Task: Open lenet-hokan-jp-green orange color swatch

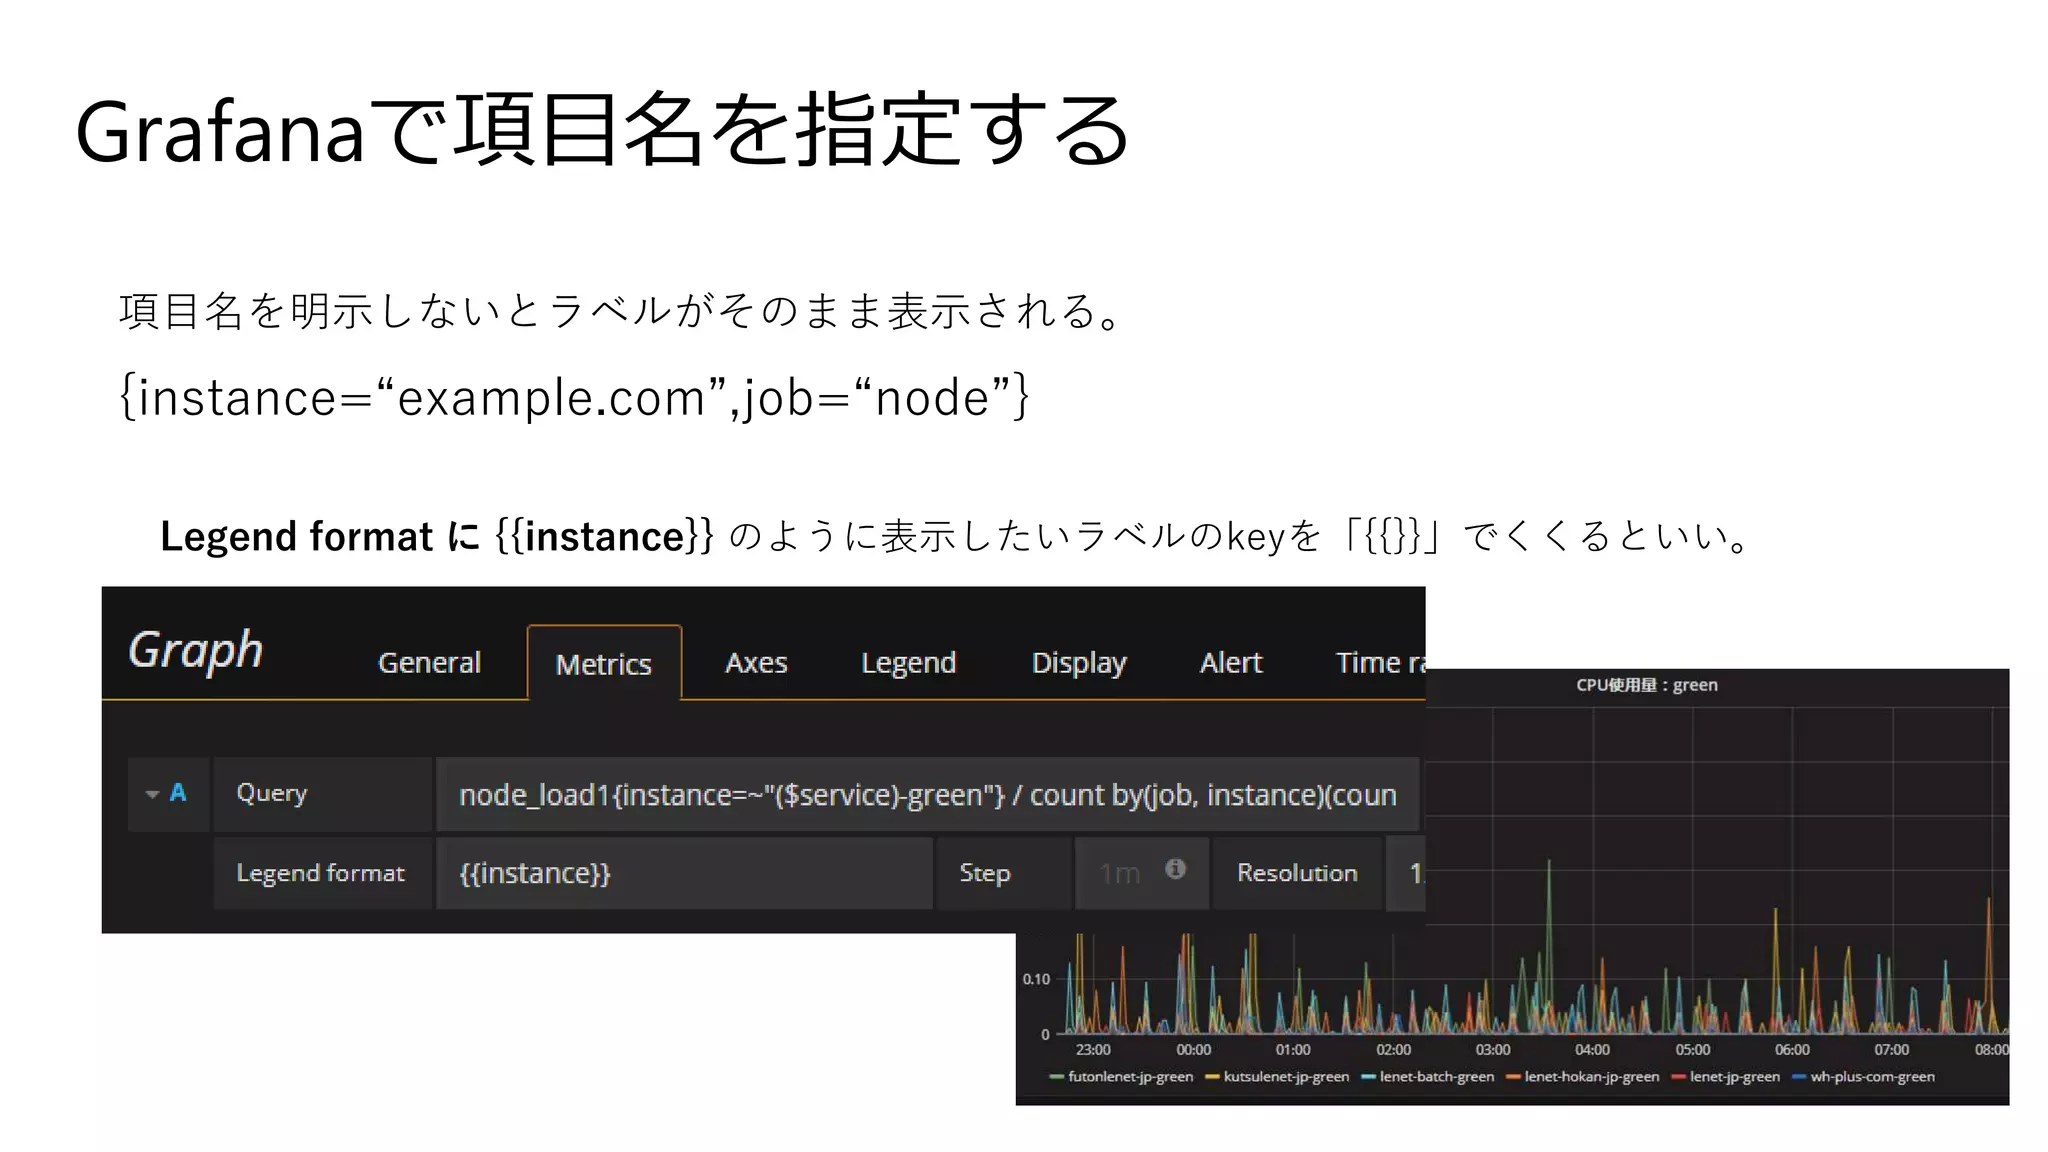Action: (1514, 1078)
